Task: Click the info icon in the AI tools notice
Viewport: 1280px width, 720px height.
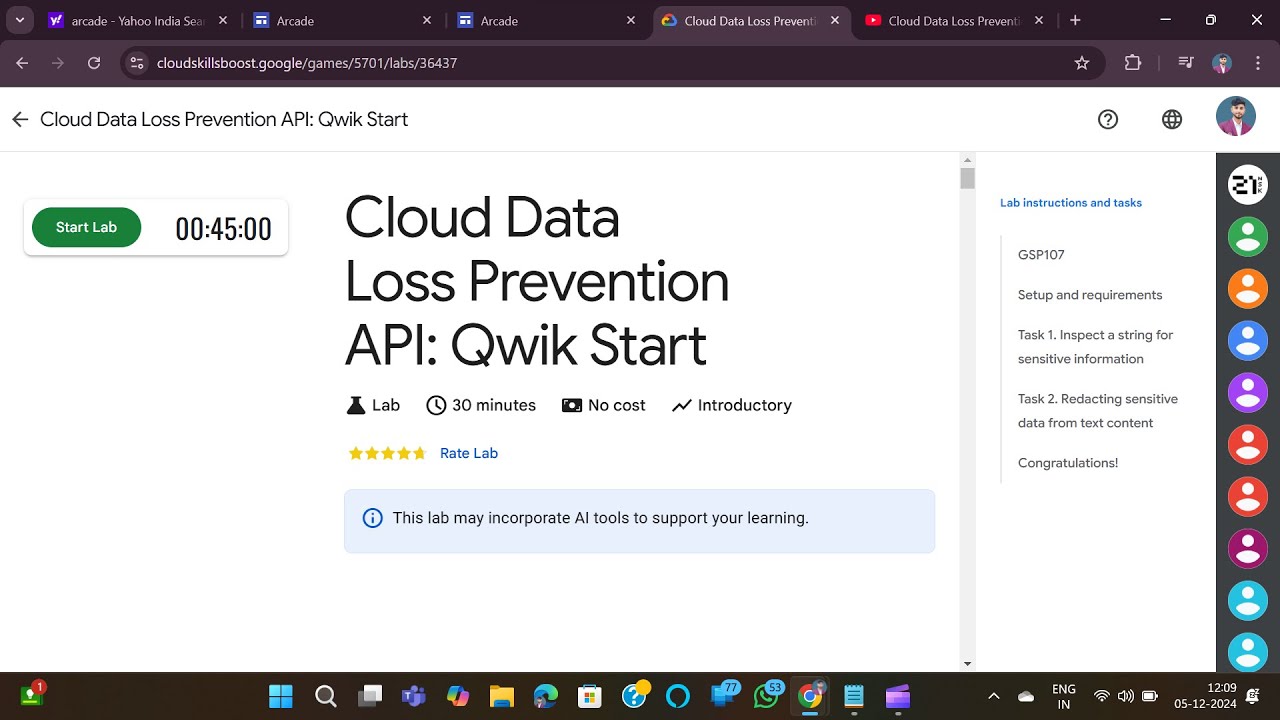Action: coord(373,518)
